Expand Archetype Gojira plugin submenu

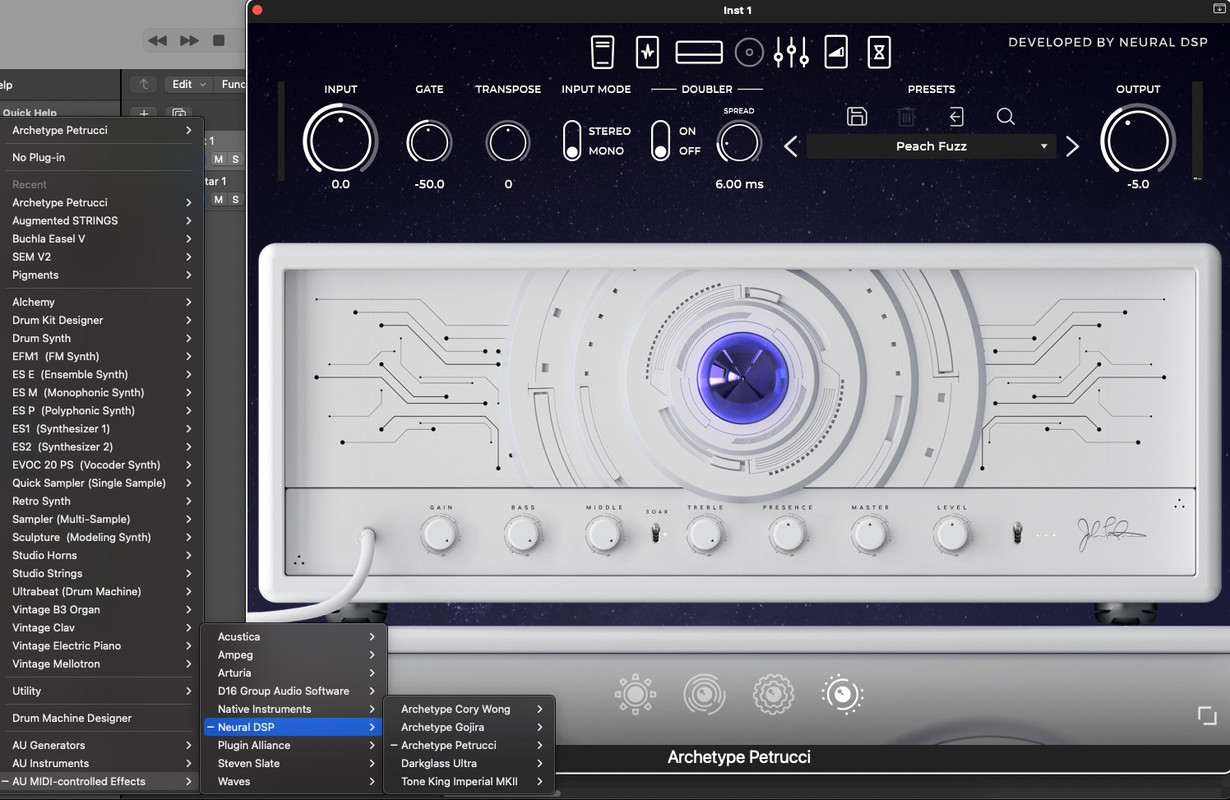click(x=469, y=727)
